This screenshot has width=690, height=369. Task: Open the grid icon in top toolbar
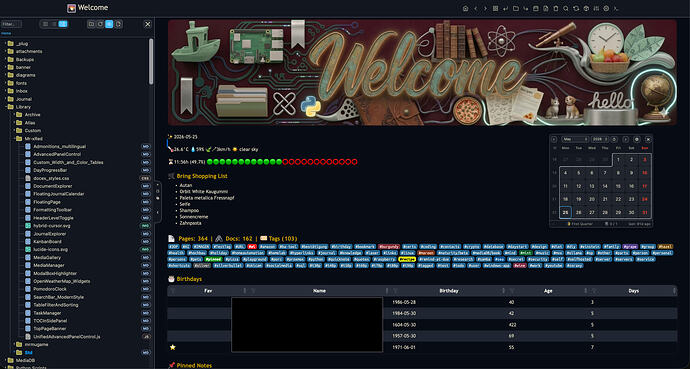tap(495, 8)
